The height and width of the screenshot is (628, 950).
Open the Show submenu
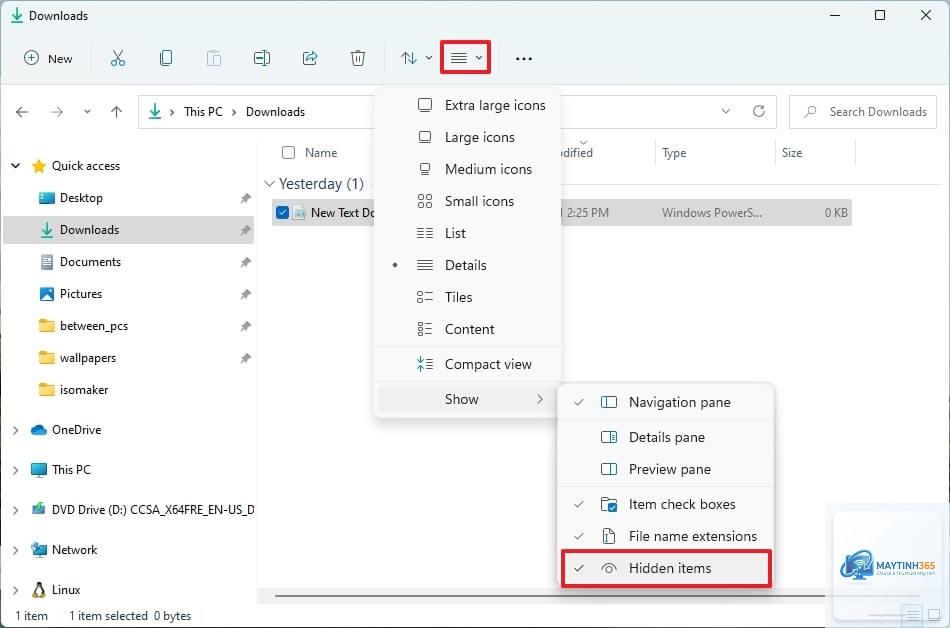tap(468, 399)
